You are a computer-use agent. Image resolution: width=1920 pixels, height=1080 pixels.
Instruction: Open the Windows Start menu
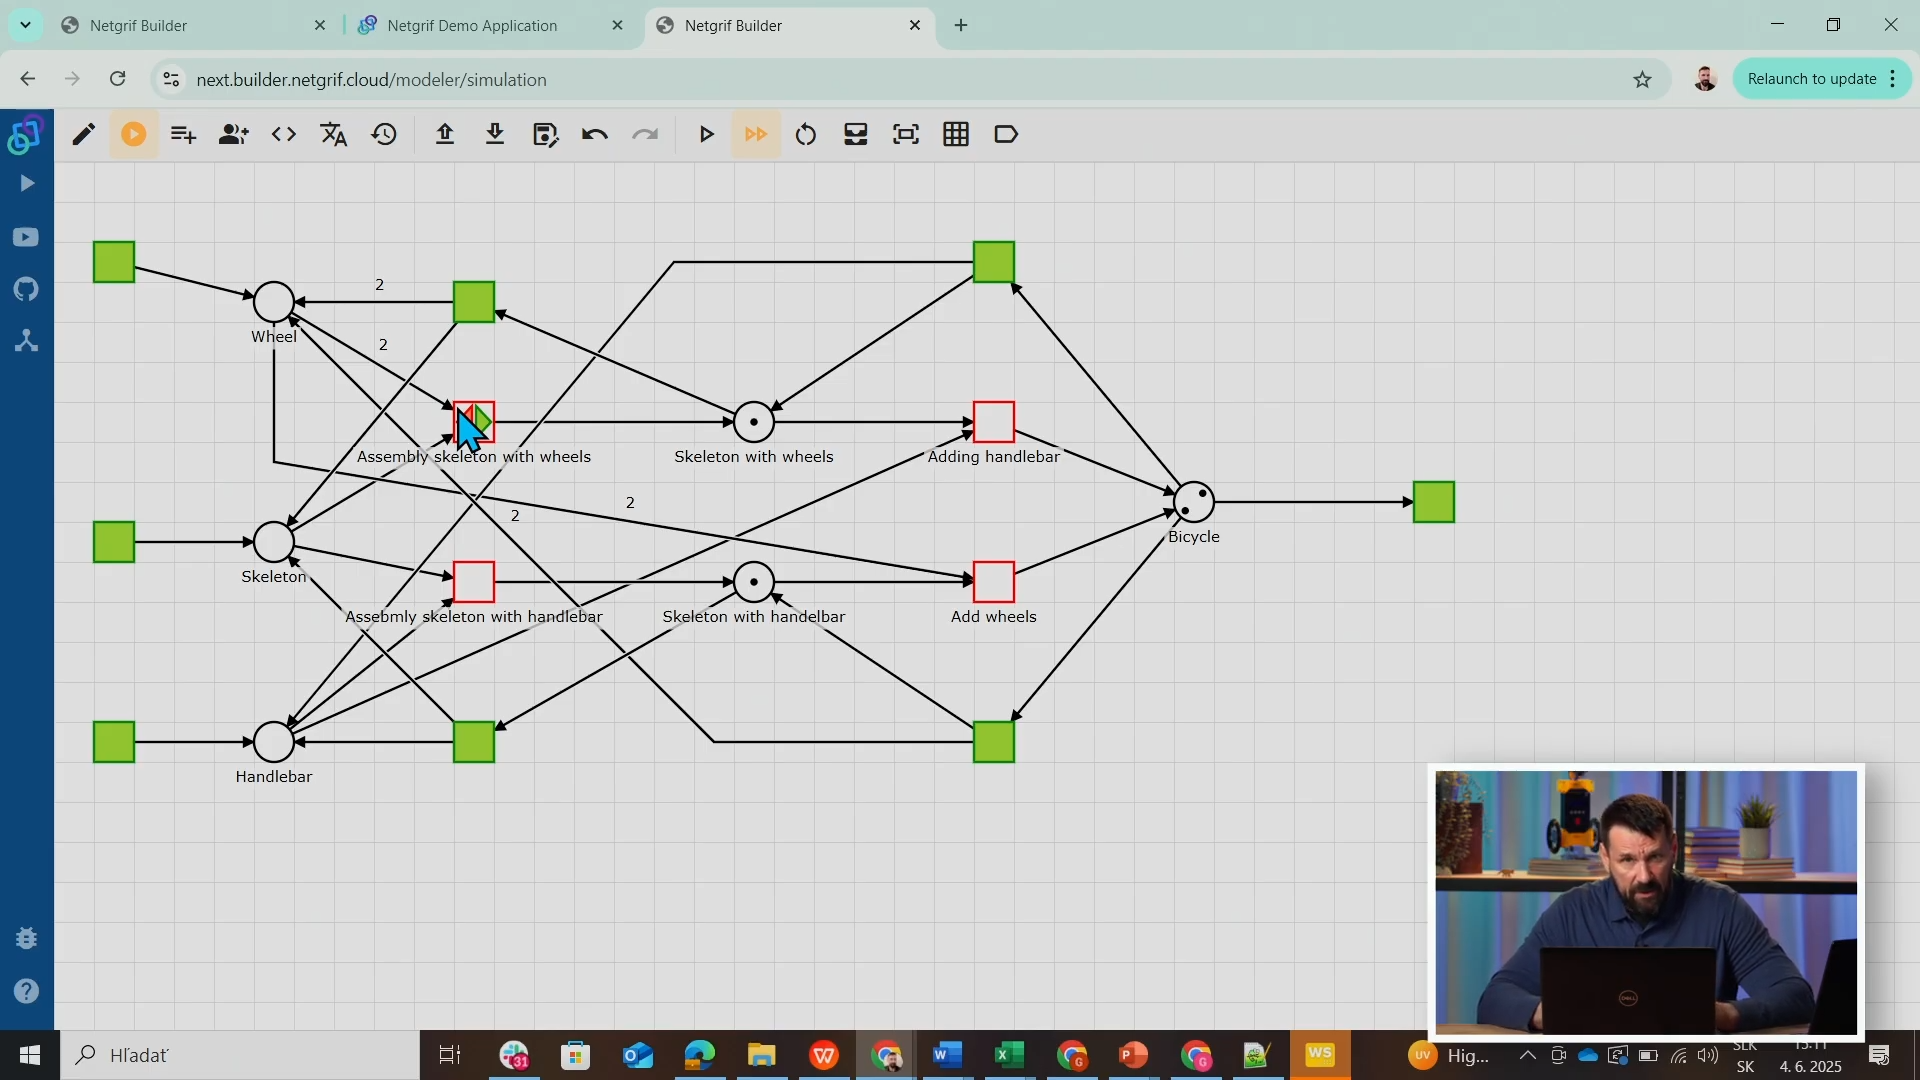[29, 1055]
